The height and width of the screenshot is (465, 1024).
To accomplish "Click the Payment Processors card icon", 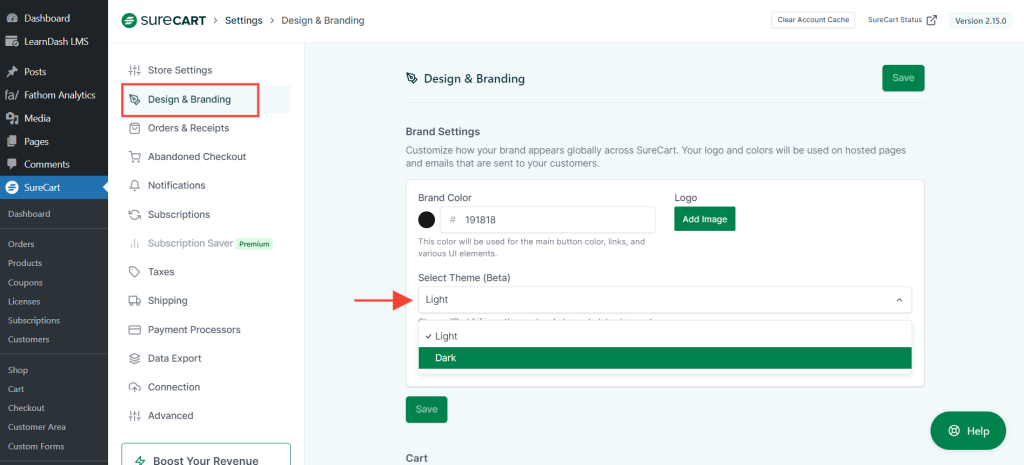I will tap(135, 330).
